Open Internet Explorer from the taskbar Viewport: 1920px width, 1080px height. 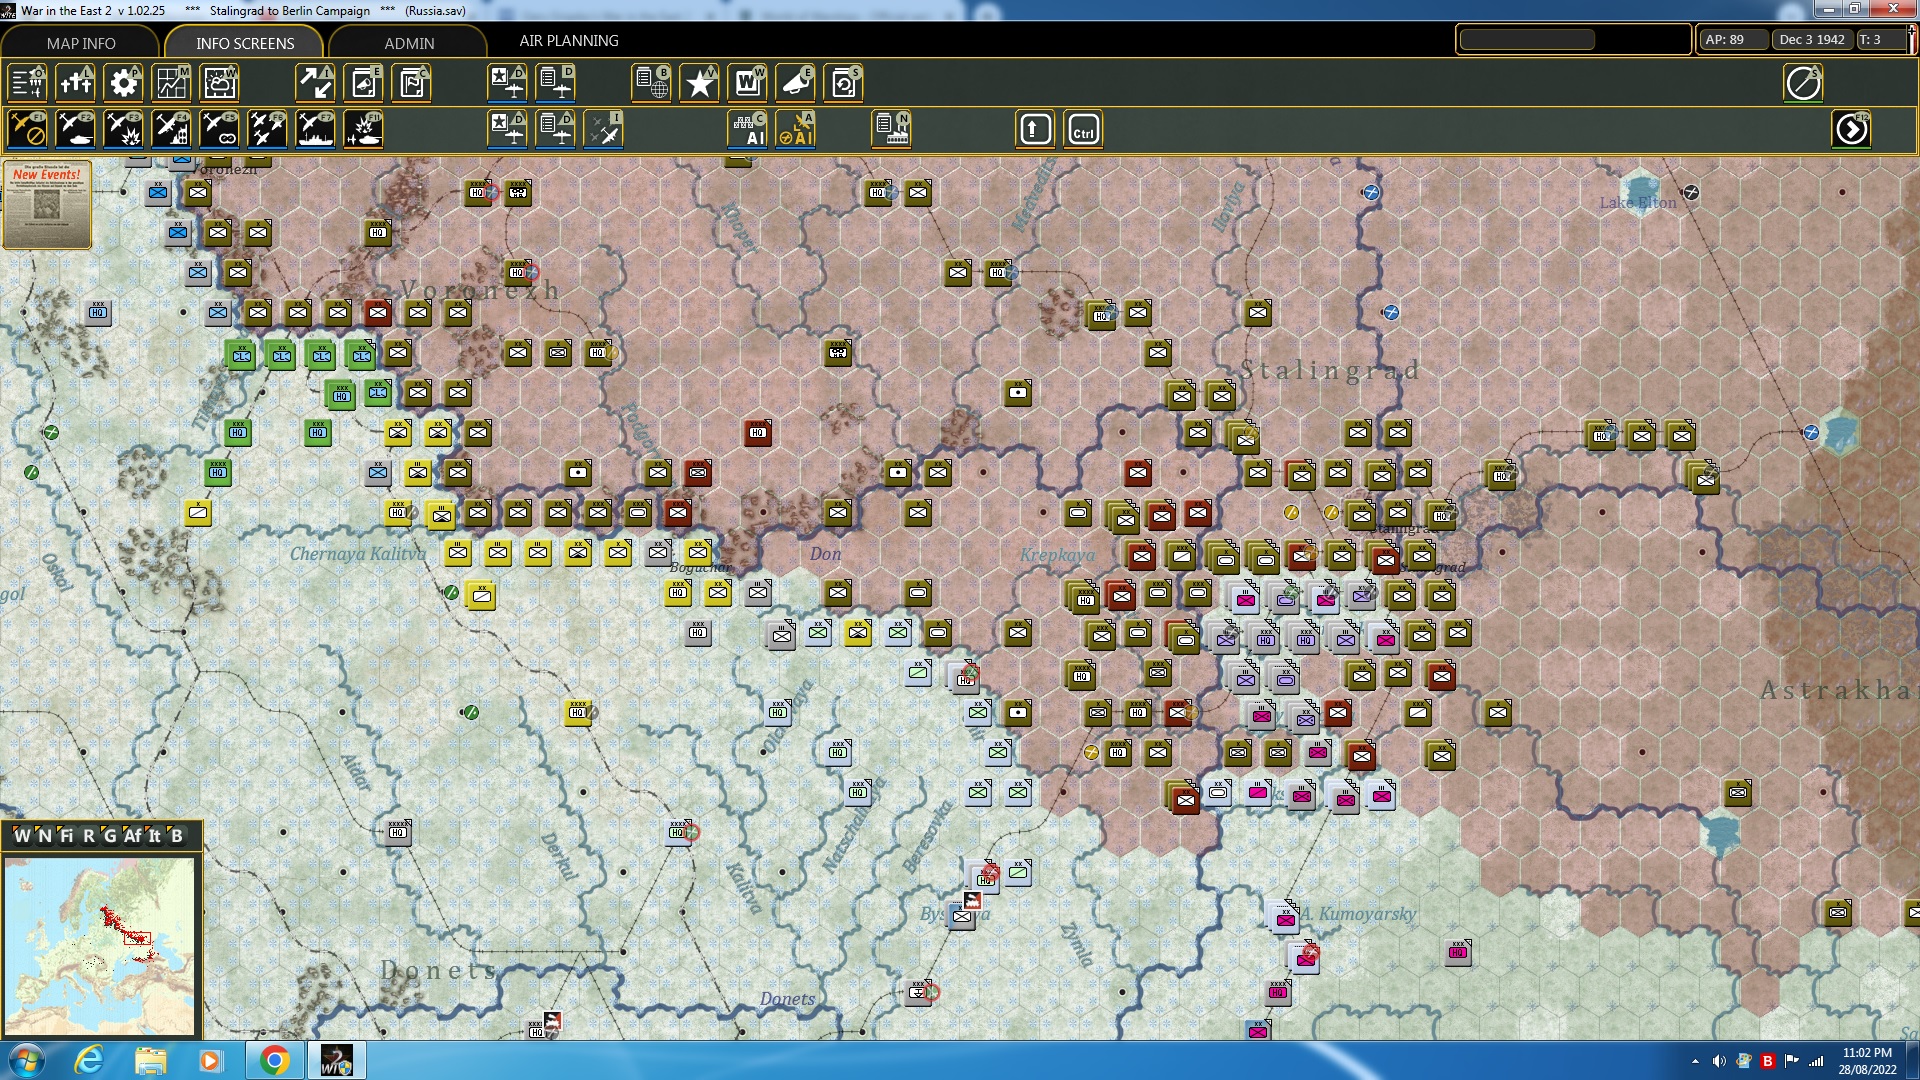pyautogui.click(x=90, y=1060)
